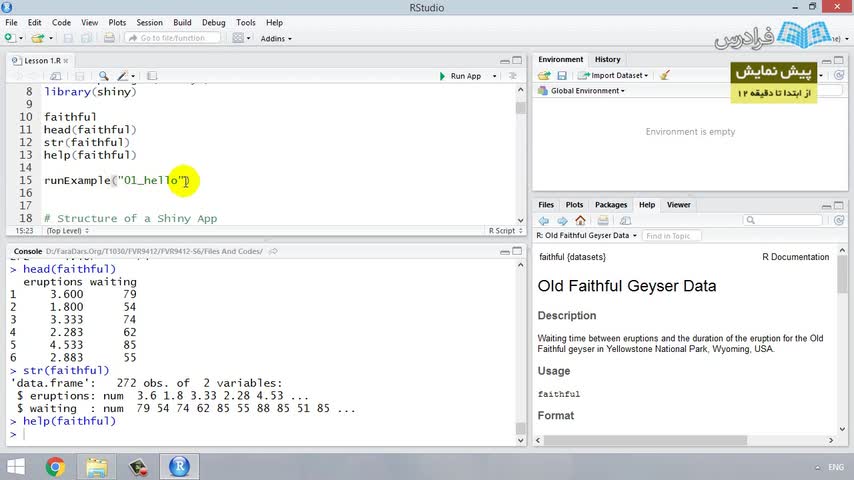
Task: Click the Refresh help topic icon
Action: (x=839, y=220)
